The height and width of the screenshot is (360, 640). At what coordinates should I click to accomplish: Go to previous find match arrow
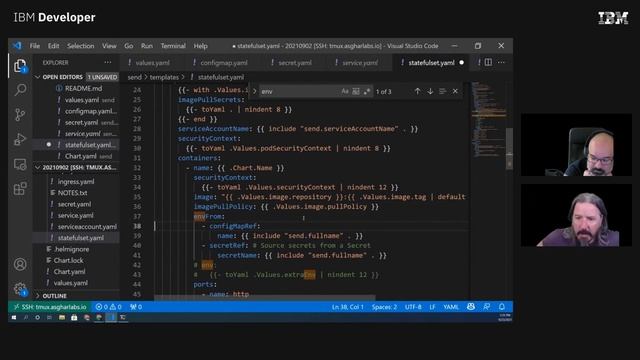(417, 91)
